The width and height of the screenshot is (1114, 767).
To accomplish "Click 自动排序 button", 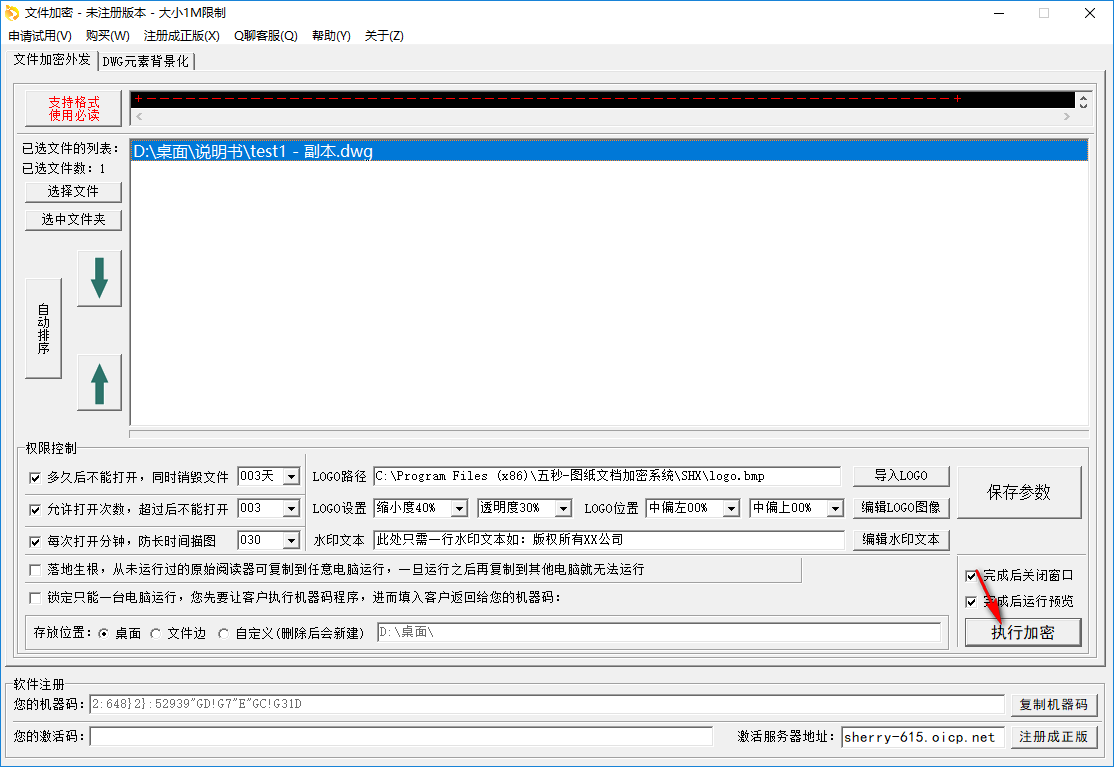I will coord(43,329).
